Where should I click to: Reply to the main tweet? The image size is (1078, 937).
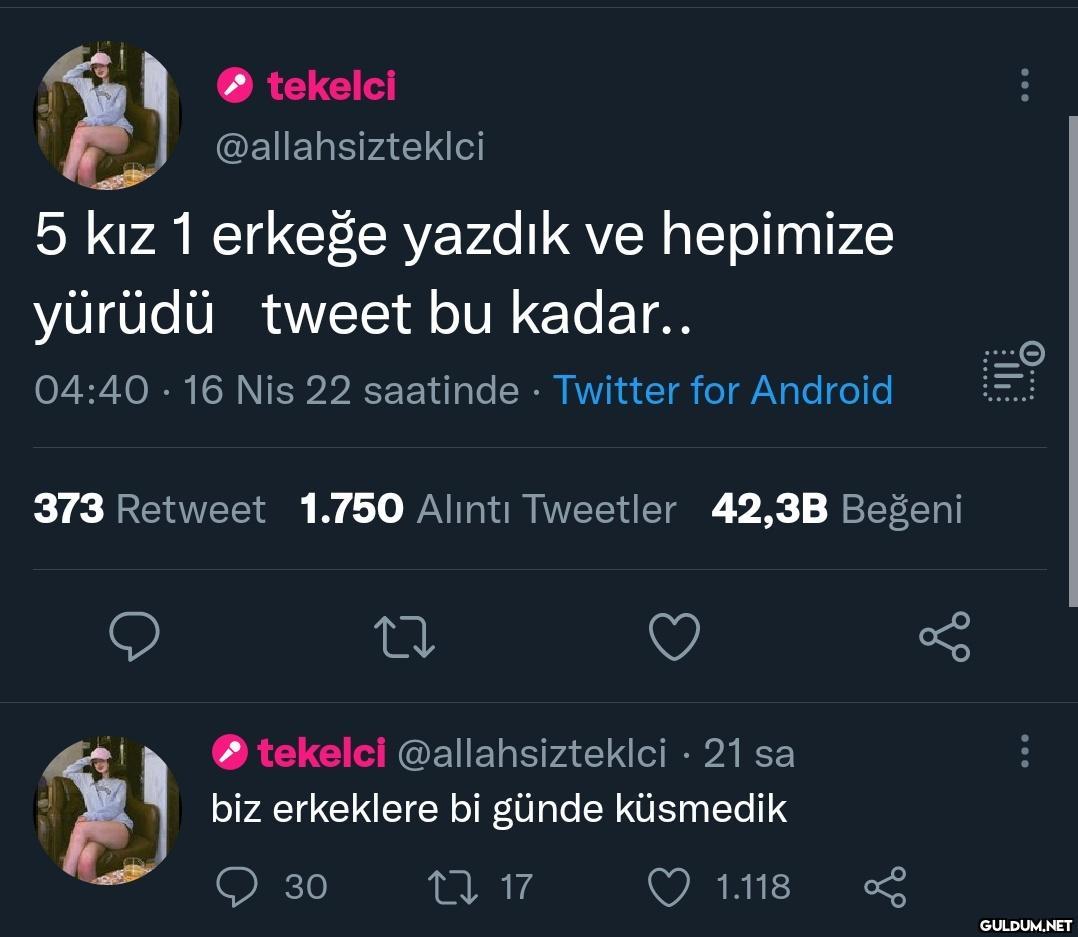tap(134, 637)
